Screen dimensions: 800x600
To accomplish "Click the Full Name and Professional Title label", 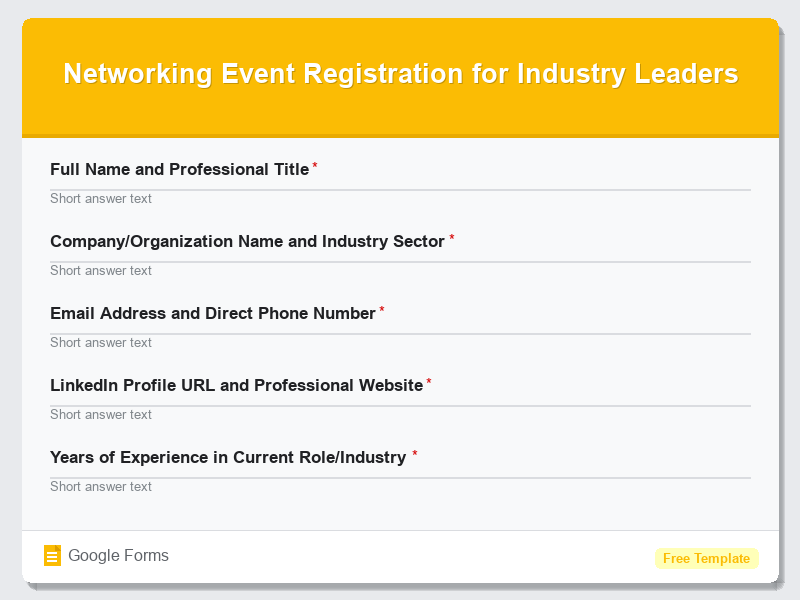I will (179, 169).
